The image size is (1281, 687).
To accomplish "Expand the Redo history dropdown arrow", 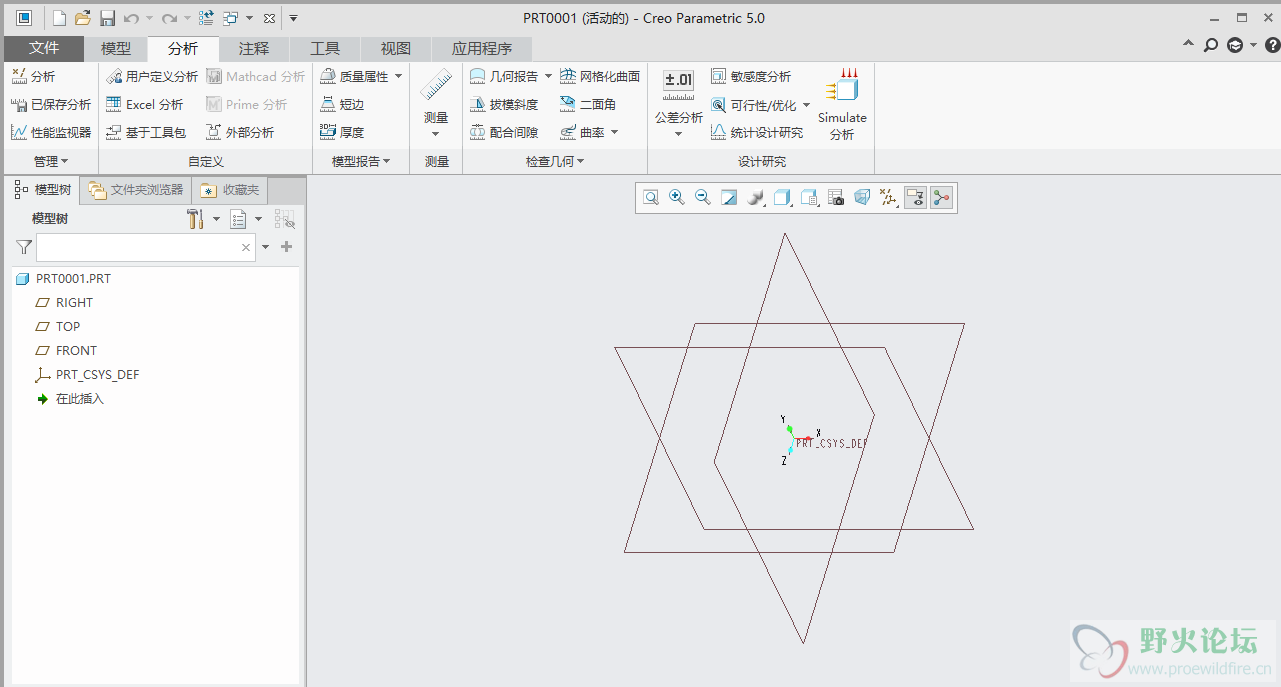I will pos(187,18).
